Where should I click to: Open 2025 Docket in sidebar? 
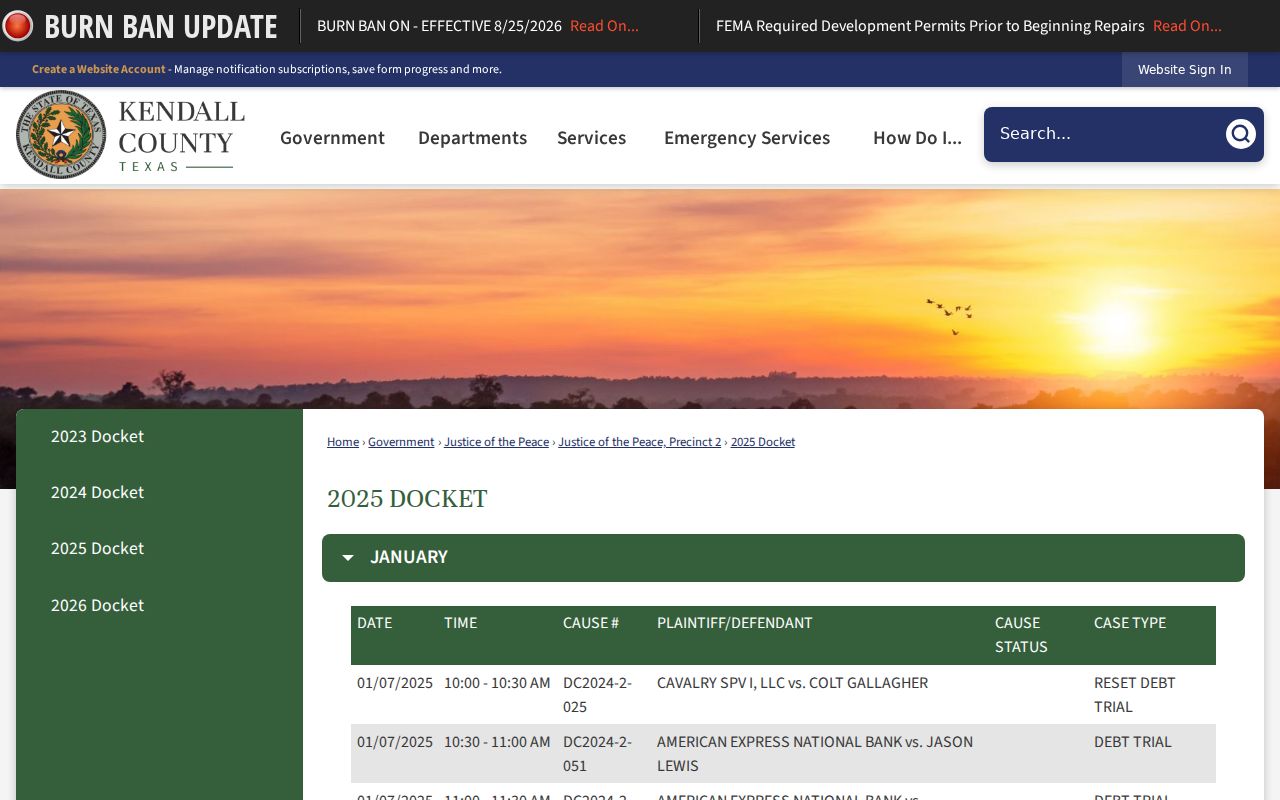[97, 549]
